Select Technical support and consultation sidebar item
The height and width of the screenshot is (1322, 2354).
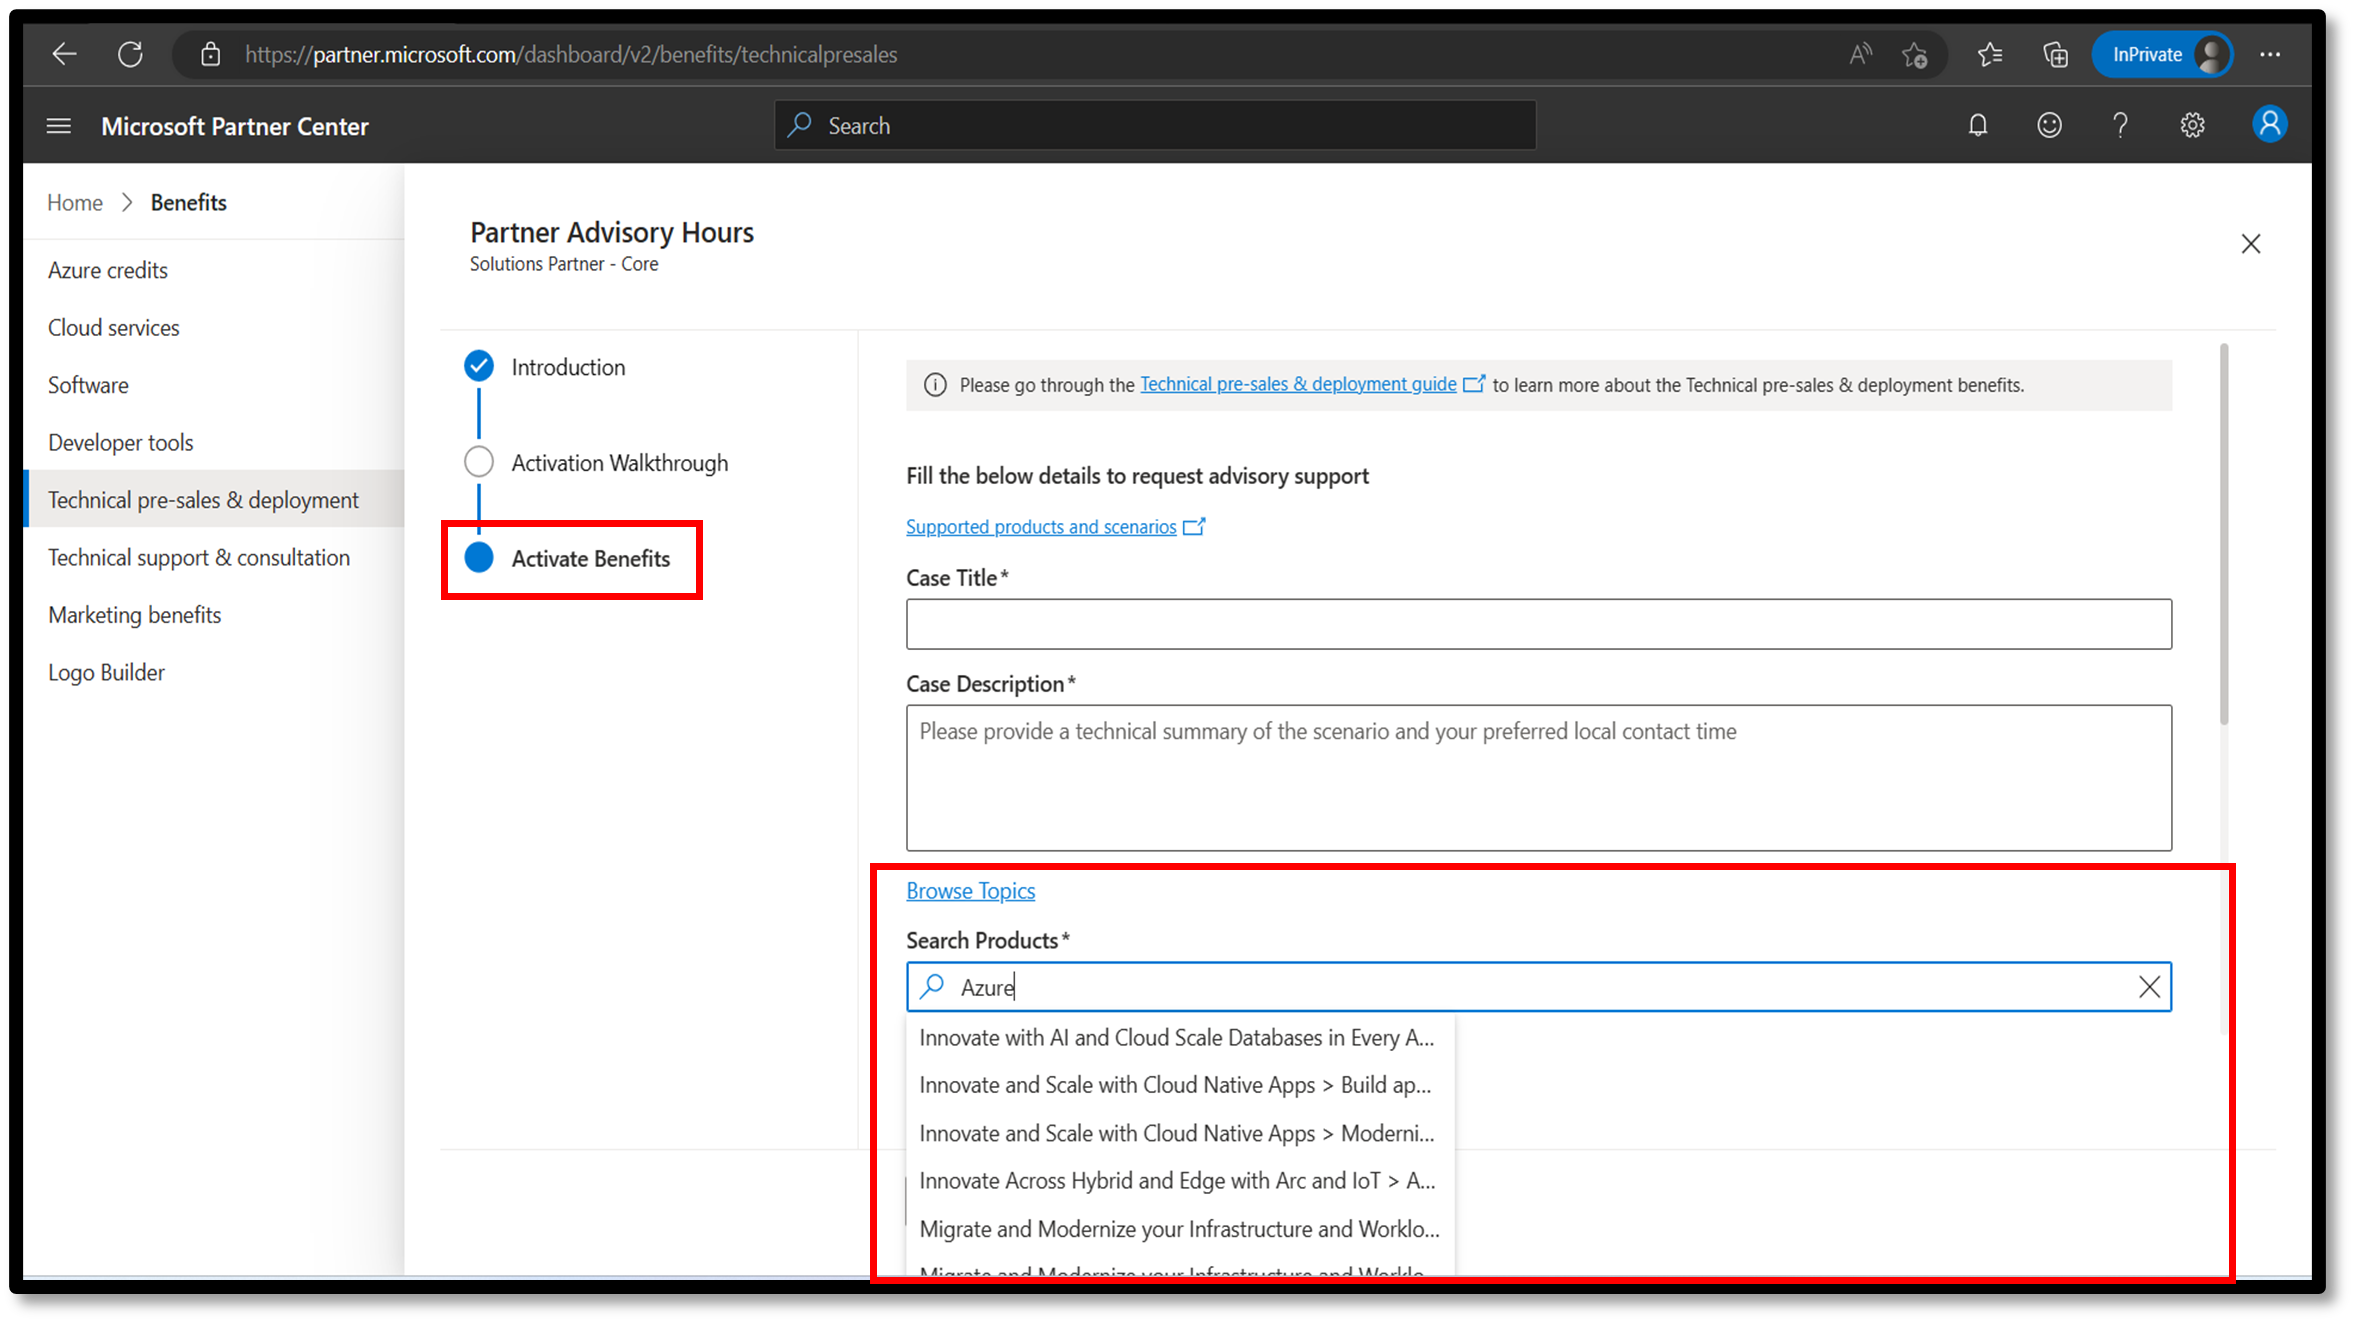coord(197,556)
